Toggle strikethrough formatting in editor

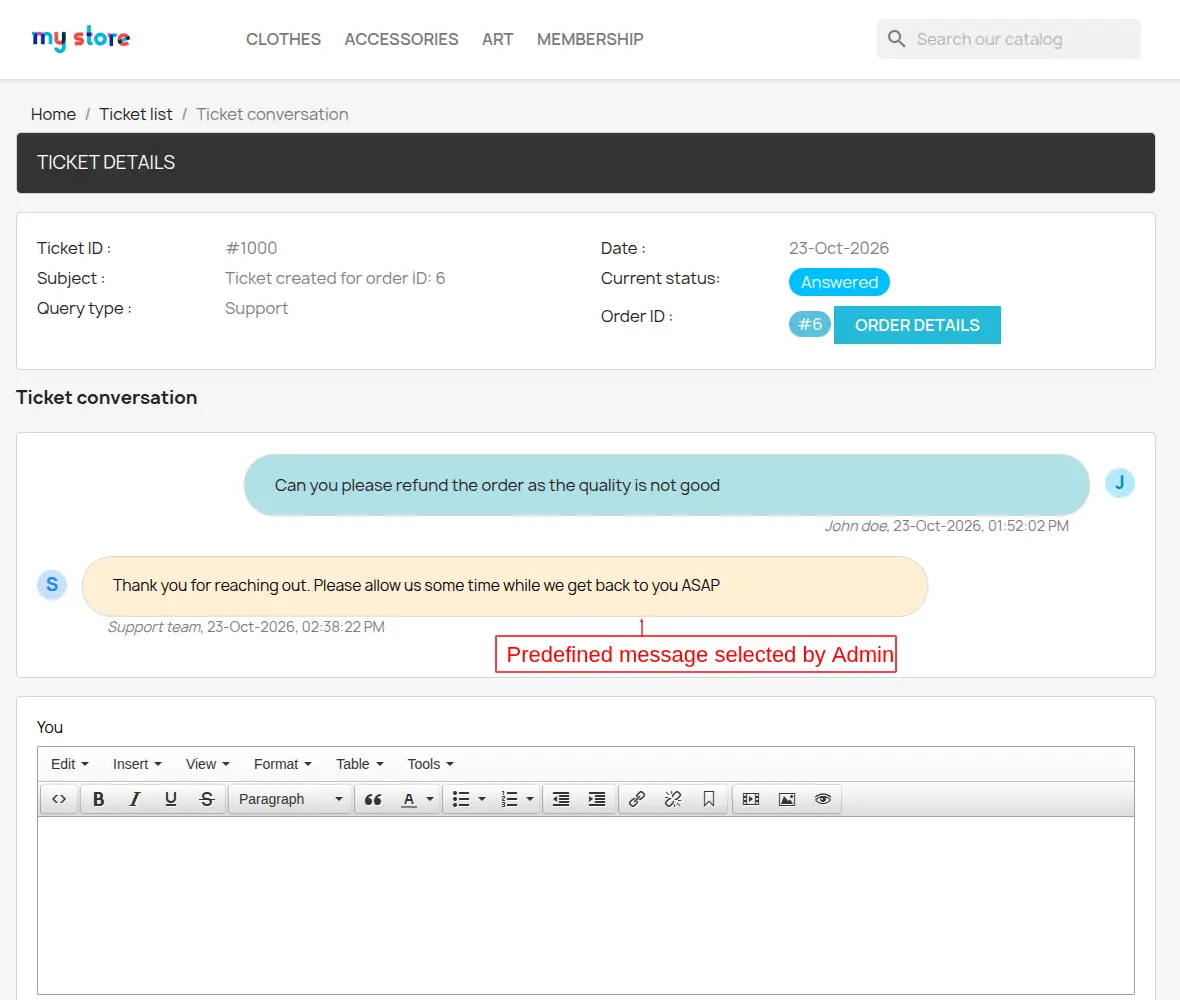207,799
